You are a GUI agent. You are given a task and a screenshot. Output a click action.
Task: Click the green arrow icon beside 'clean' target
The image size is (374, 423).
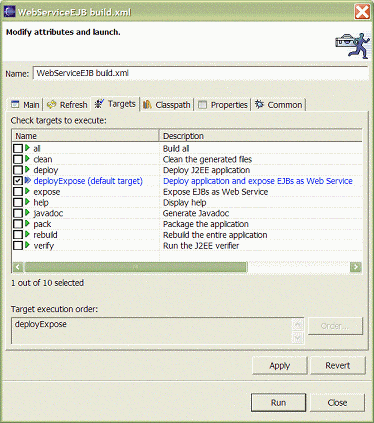27,159
